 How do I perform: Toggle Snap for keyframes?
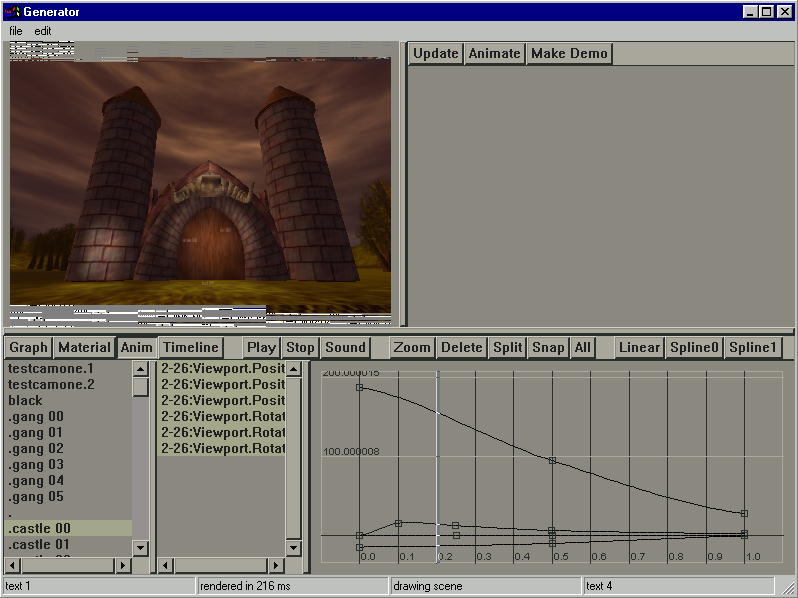click(x=548, y=348)
